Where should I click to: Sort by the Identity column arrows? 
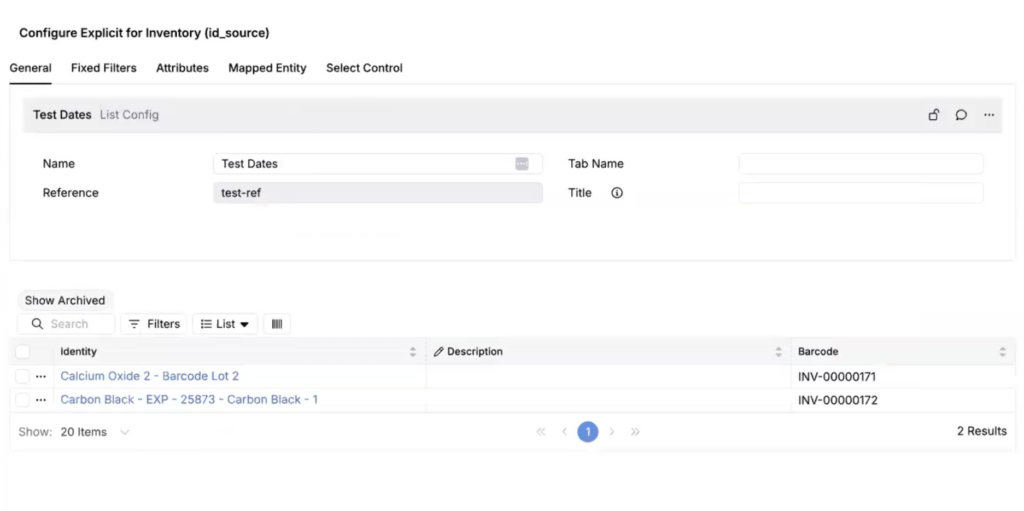coord(413,352)
